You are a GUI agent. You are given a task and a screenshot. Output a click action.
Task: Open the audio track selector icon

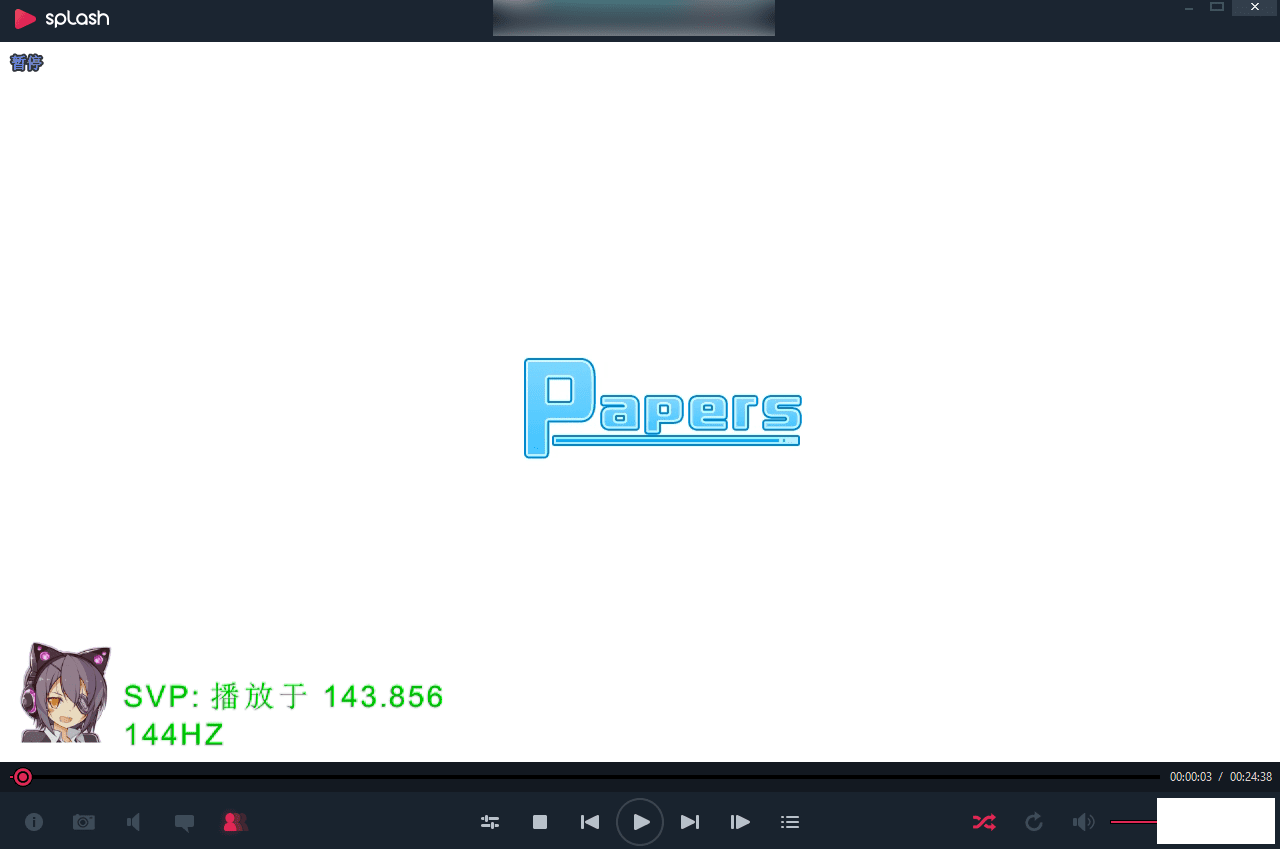[x=134, y=822]
